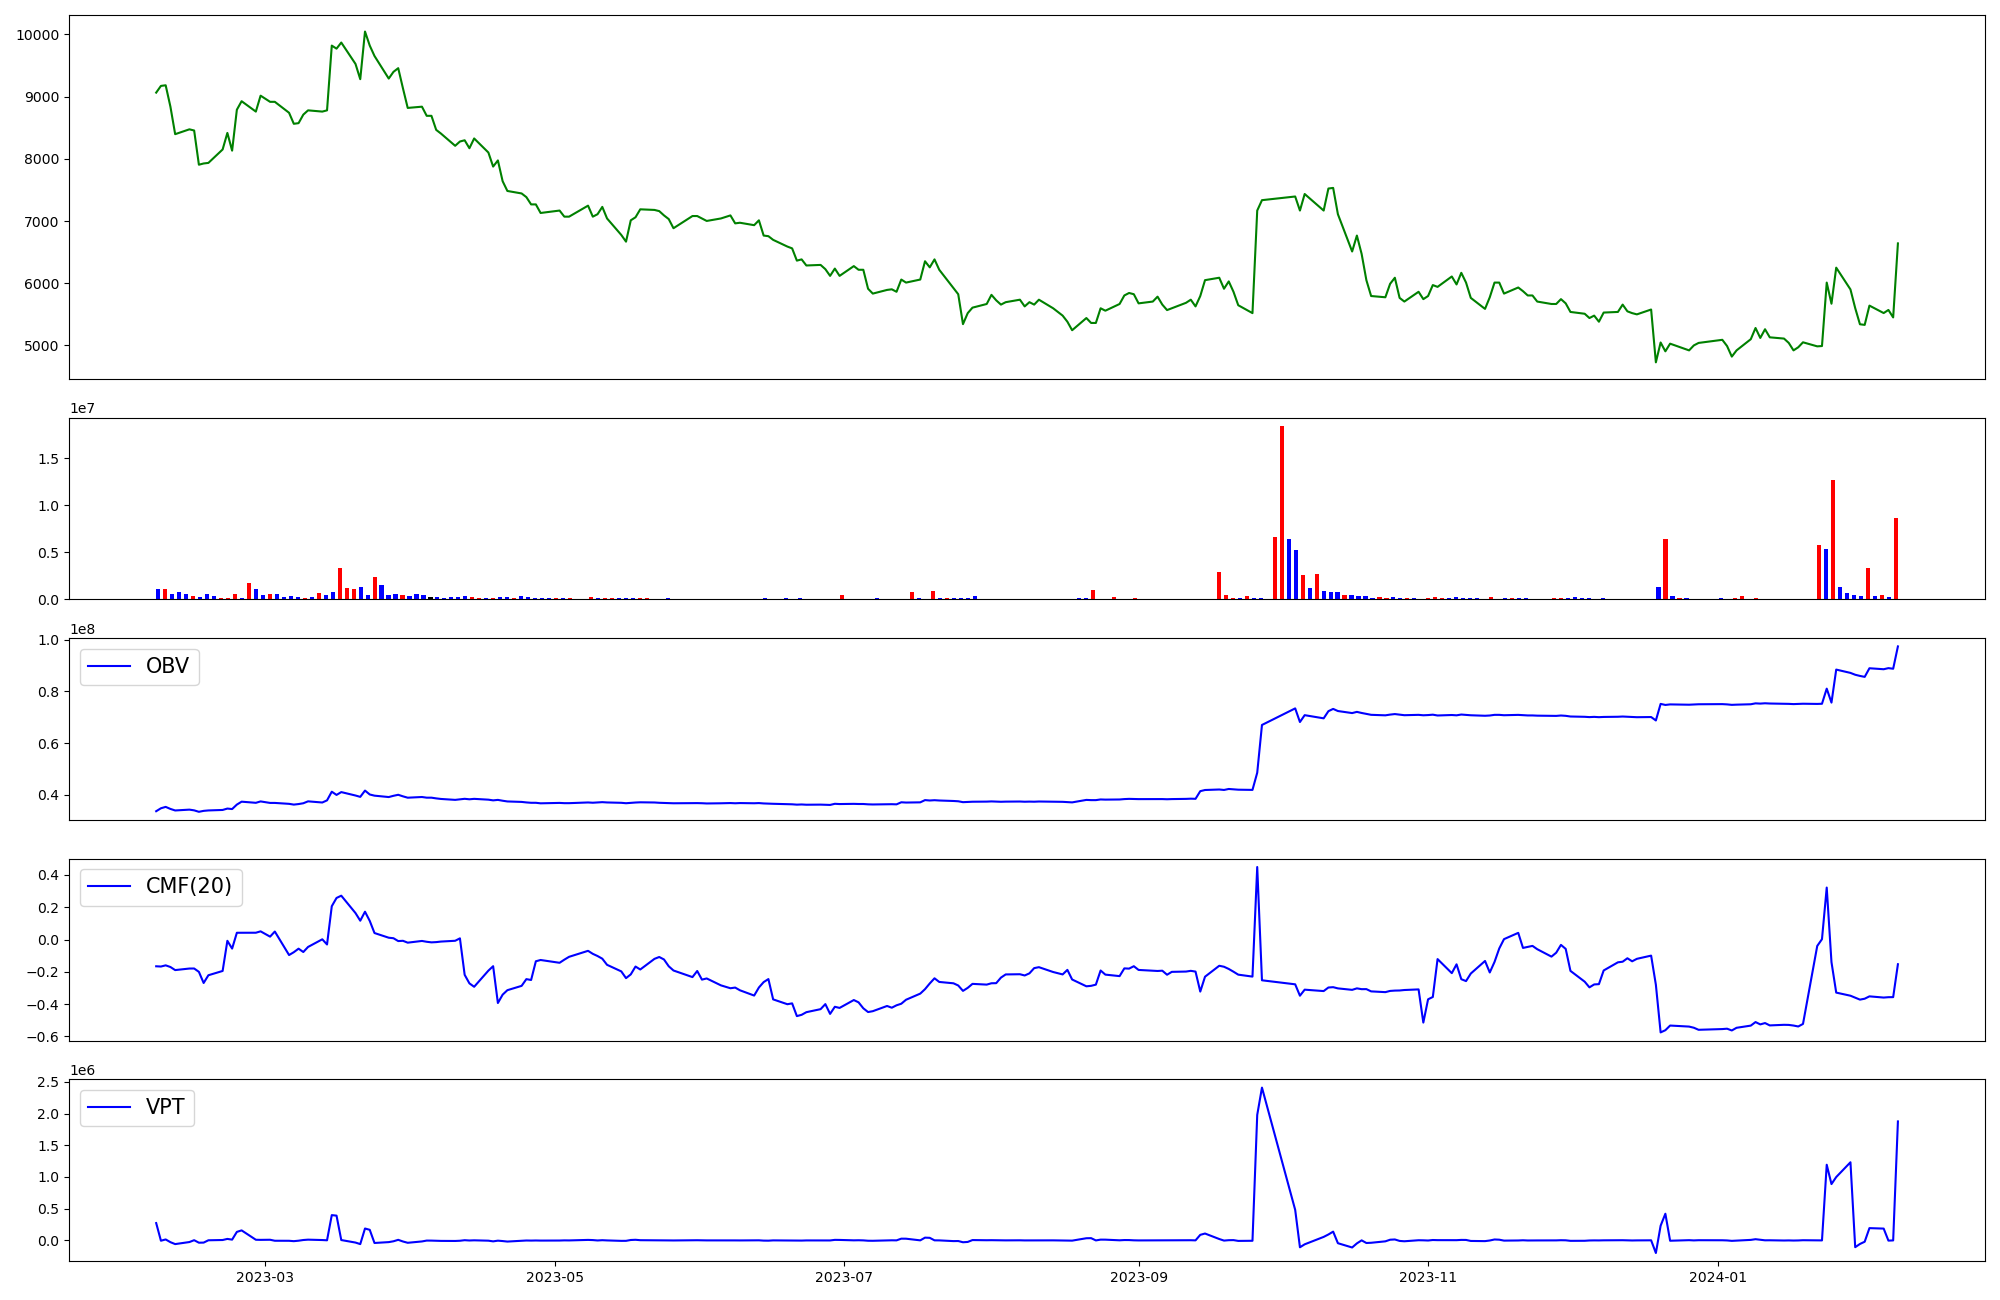Screen dimensions: 2000x1300
Task: Click the CMF(20) legend label
Action: (188, 886)
